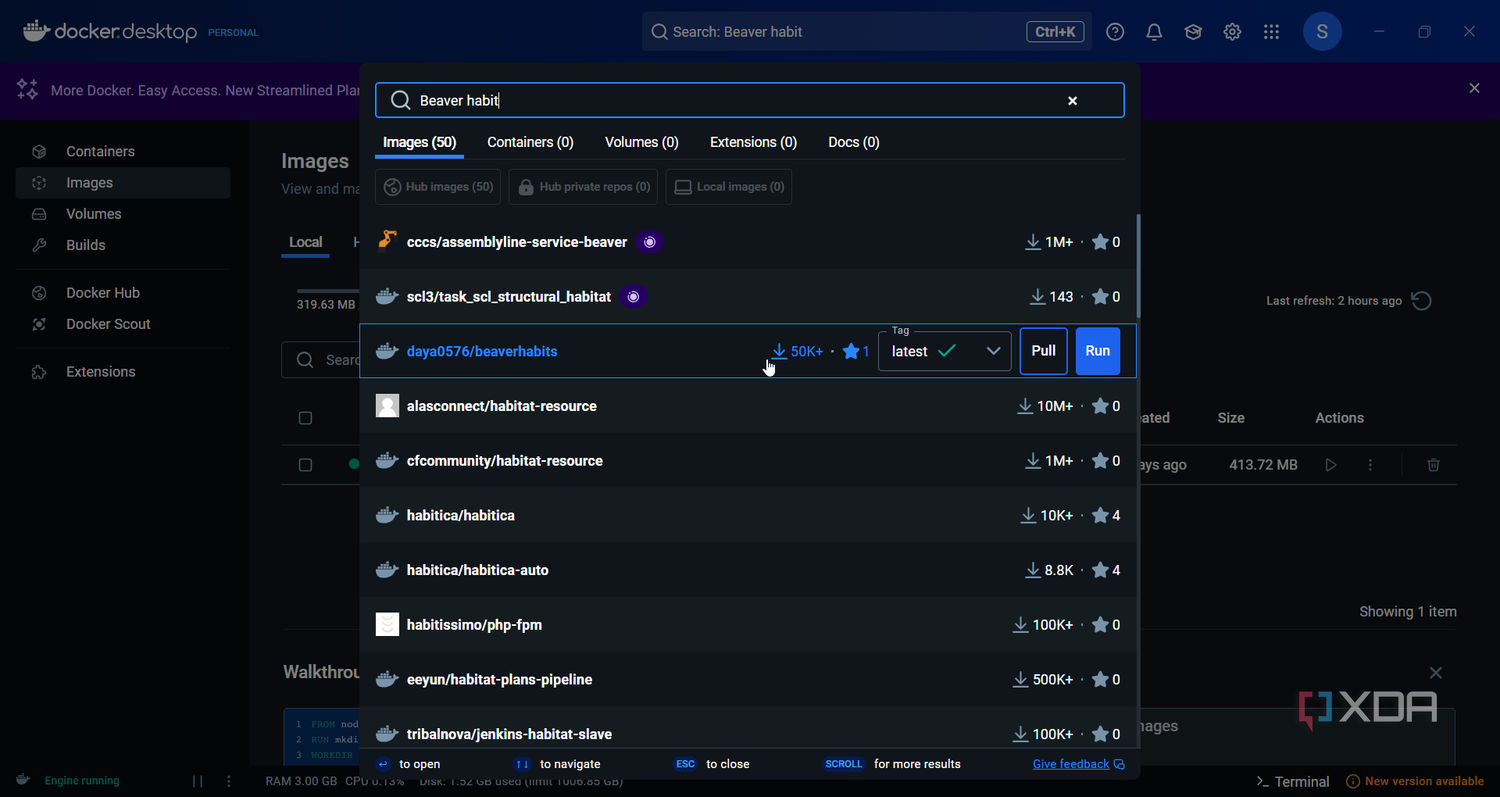Run the daya0576/beaverhabits image
The height and width of the screenshot is (797, 1500).
pyautogui.click(x=1098, y=351)
